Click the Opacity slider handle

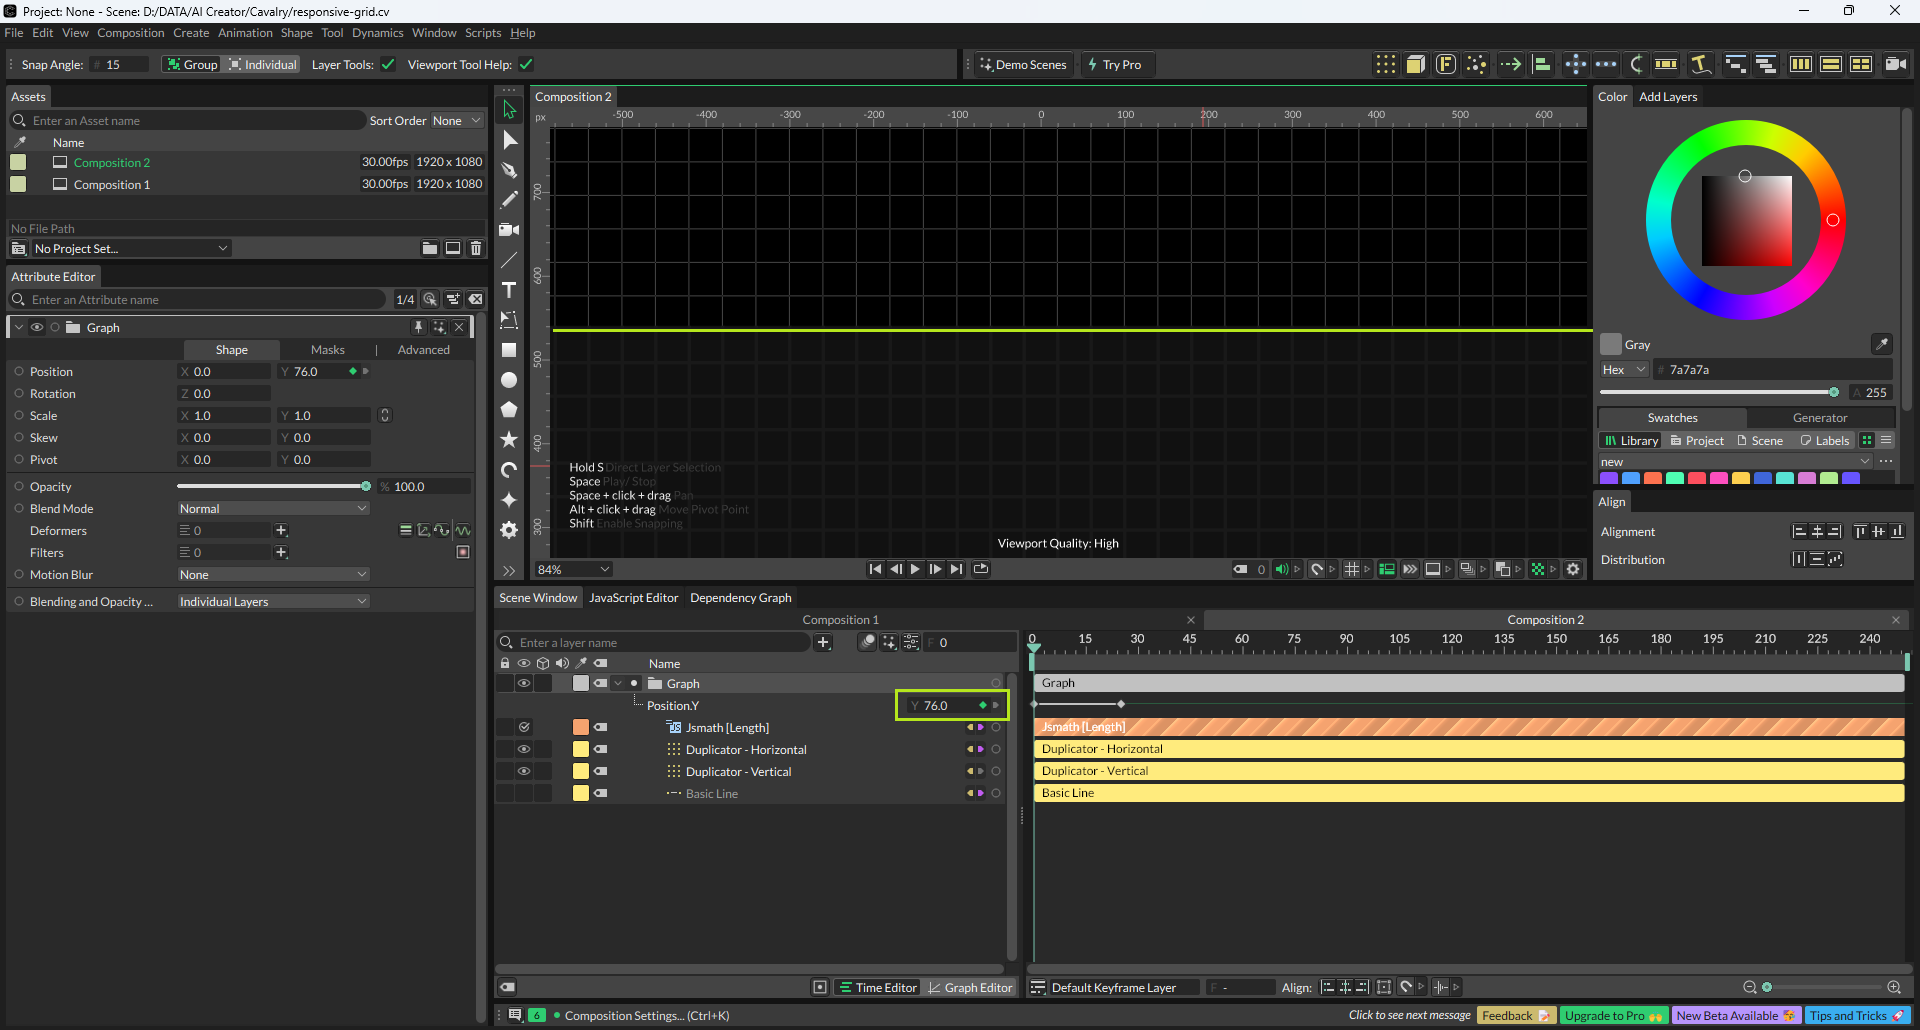[366, 487]
